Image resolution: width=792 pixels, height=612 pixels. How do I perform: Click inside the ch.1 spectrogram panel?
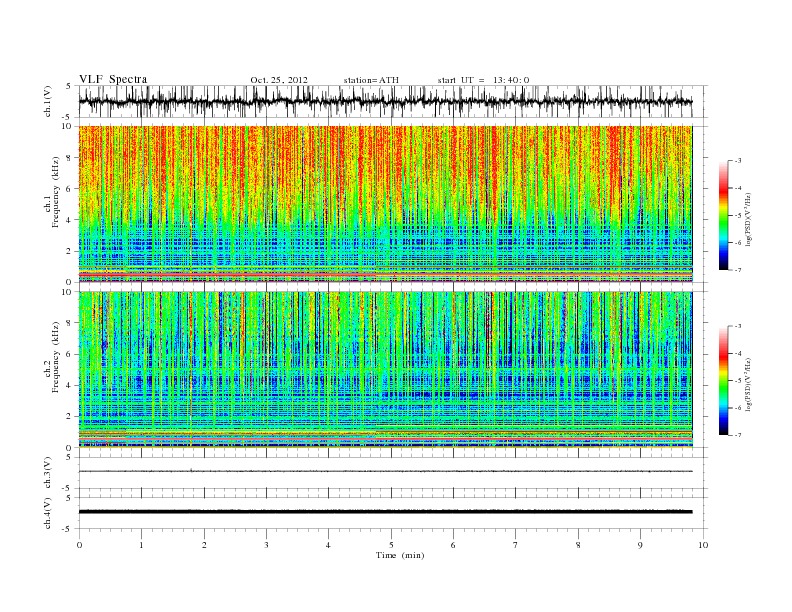coord(385,204)
